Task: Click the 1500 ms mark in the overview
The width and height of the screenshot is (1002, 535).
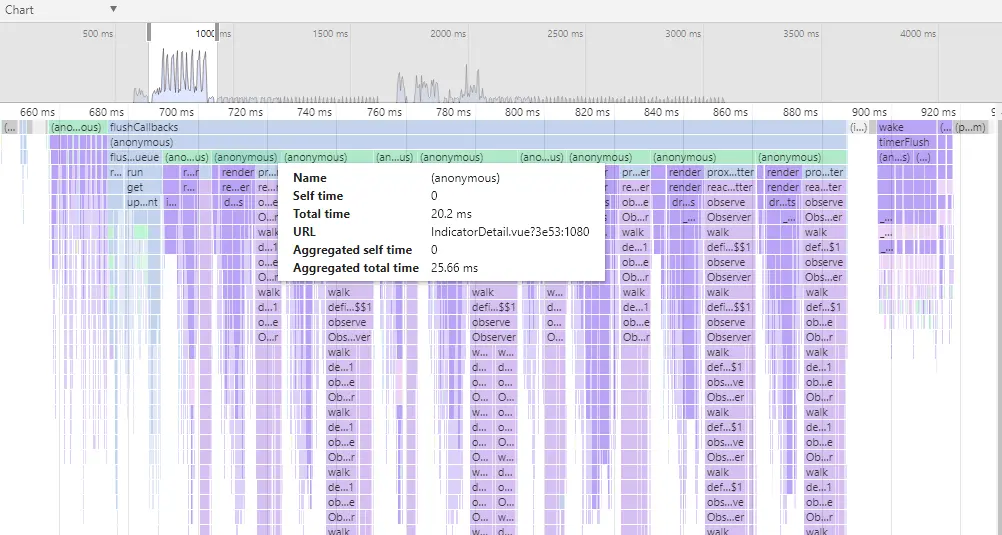Action: (x=330, y=33)
